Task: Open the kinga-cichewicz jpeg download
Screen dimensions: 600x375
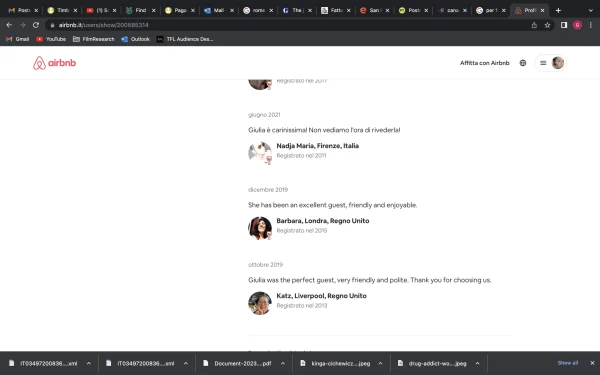Action: point(335,364)
